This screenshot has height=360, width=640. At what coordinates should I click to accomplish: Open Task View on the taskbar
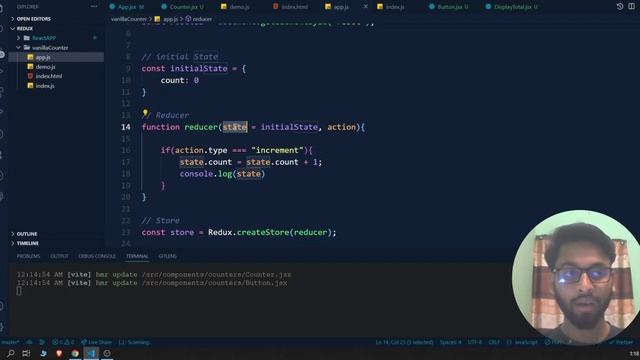pos(26,353)
